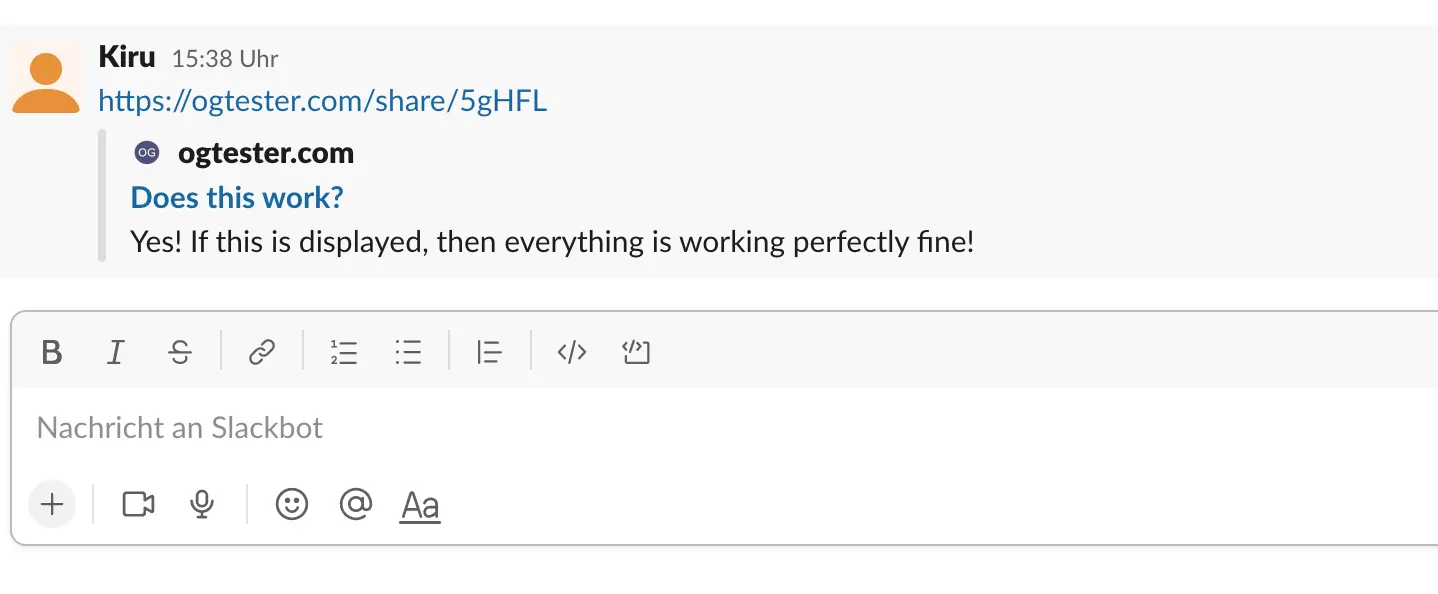Insert a code block
This screenshot has width=1438, height=594.
tap(636, 352)
